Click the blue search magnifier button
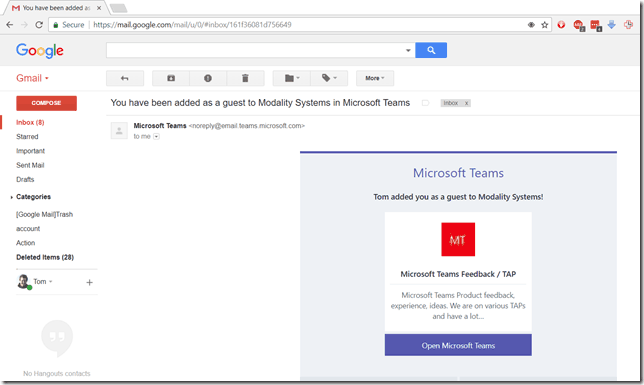Screen dimensions: 644x385 coord(431,50)
